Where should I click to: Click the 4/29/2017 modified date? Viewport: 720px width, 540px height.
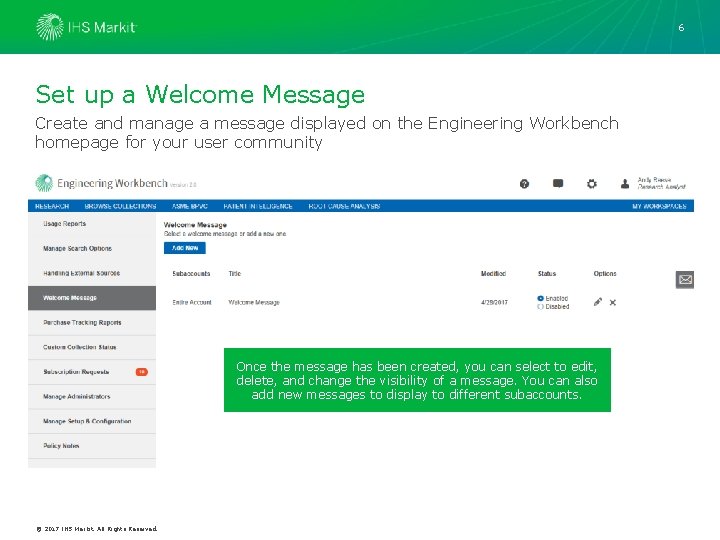click(x=494, y=303)
